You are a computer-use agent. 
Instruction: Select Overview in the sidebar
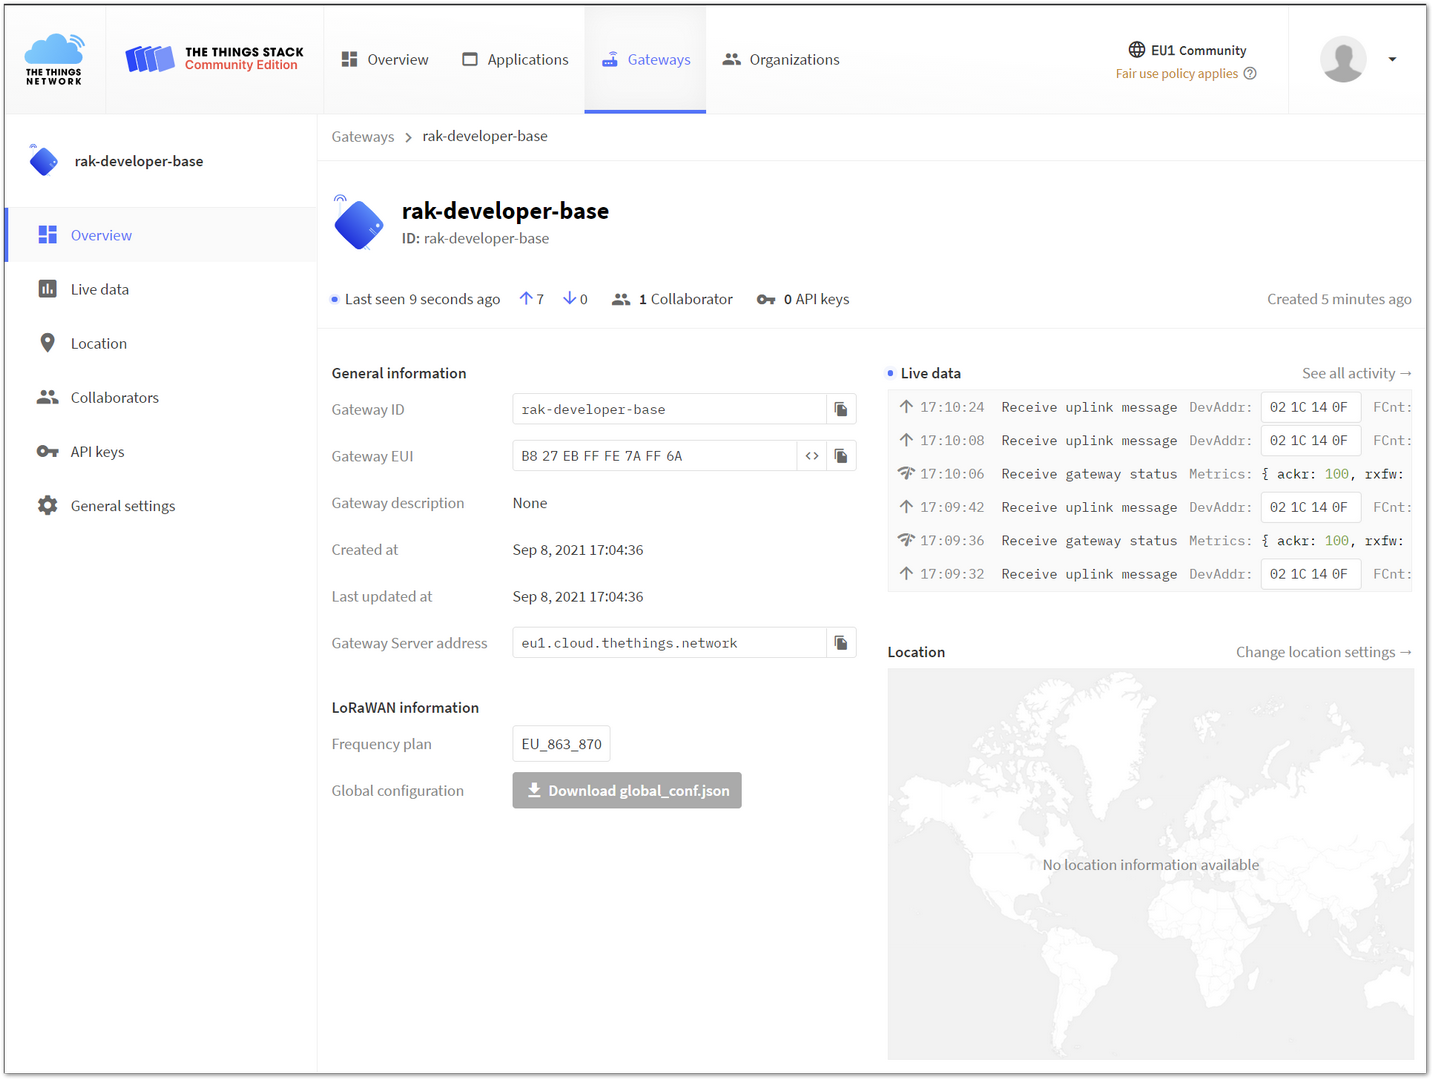click(161, 235)
